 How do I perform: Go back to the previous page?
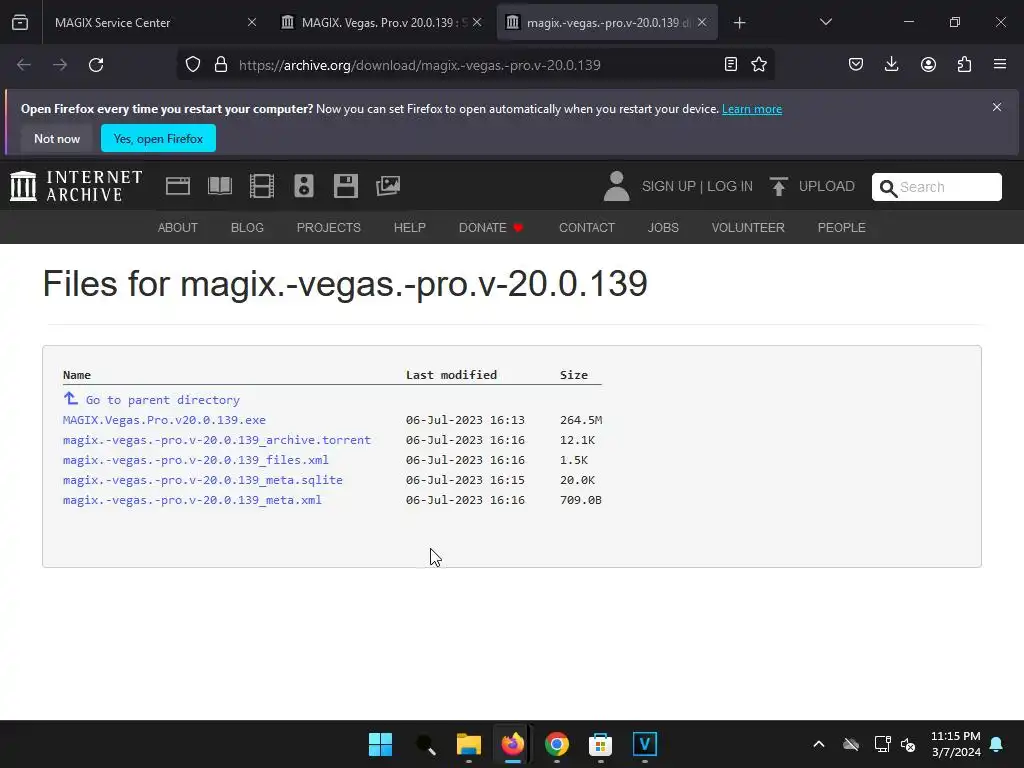point(24,65)
